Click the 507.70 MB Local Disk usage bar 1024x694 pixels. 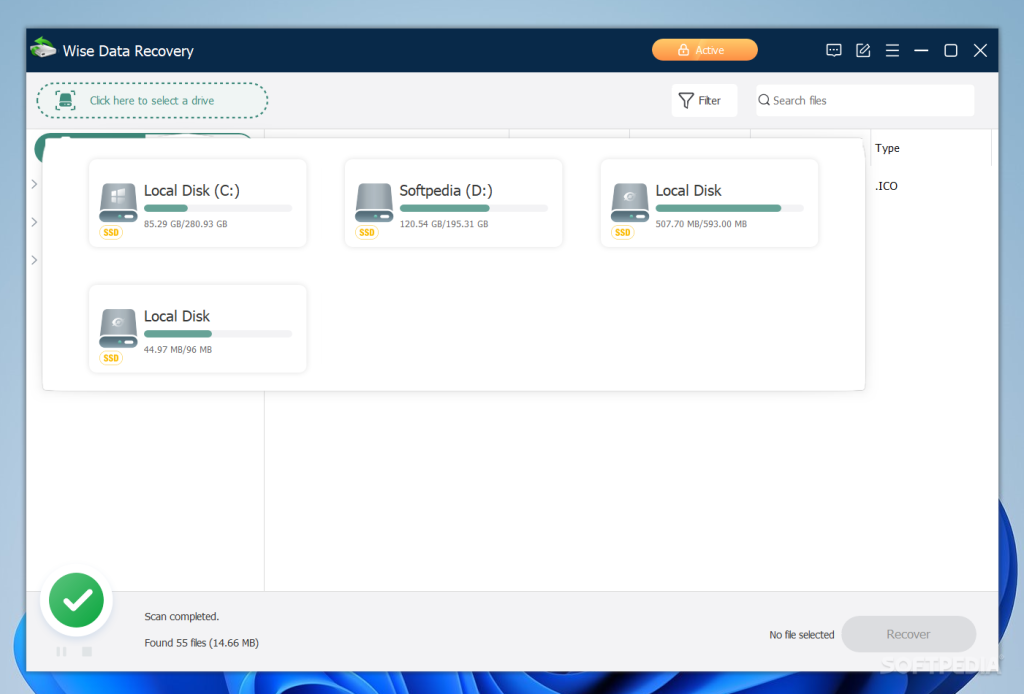point(729,208)
